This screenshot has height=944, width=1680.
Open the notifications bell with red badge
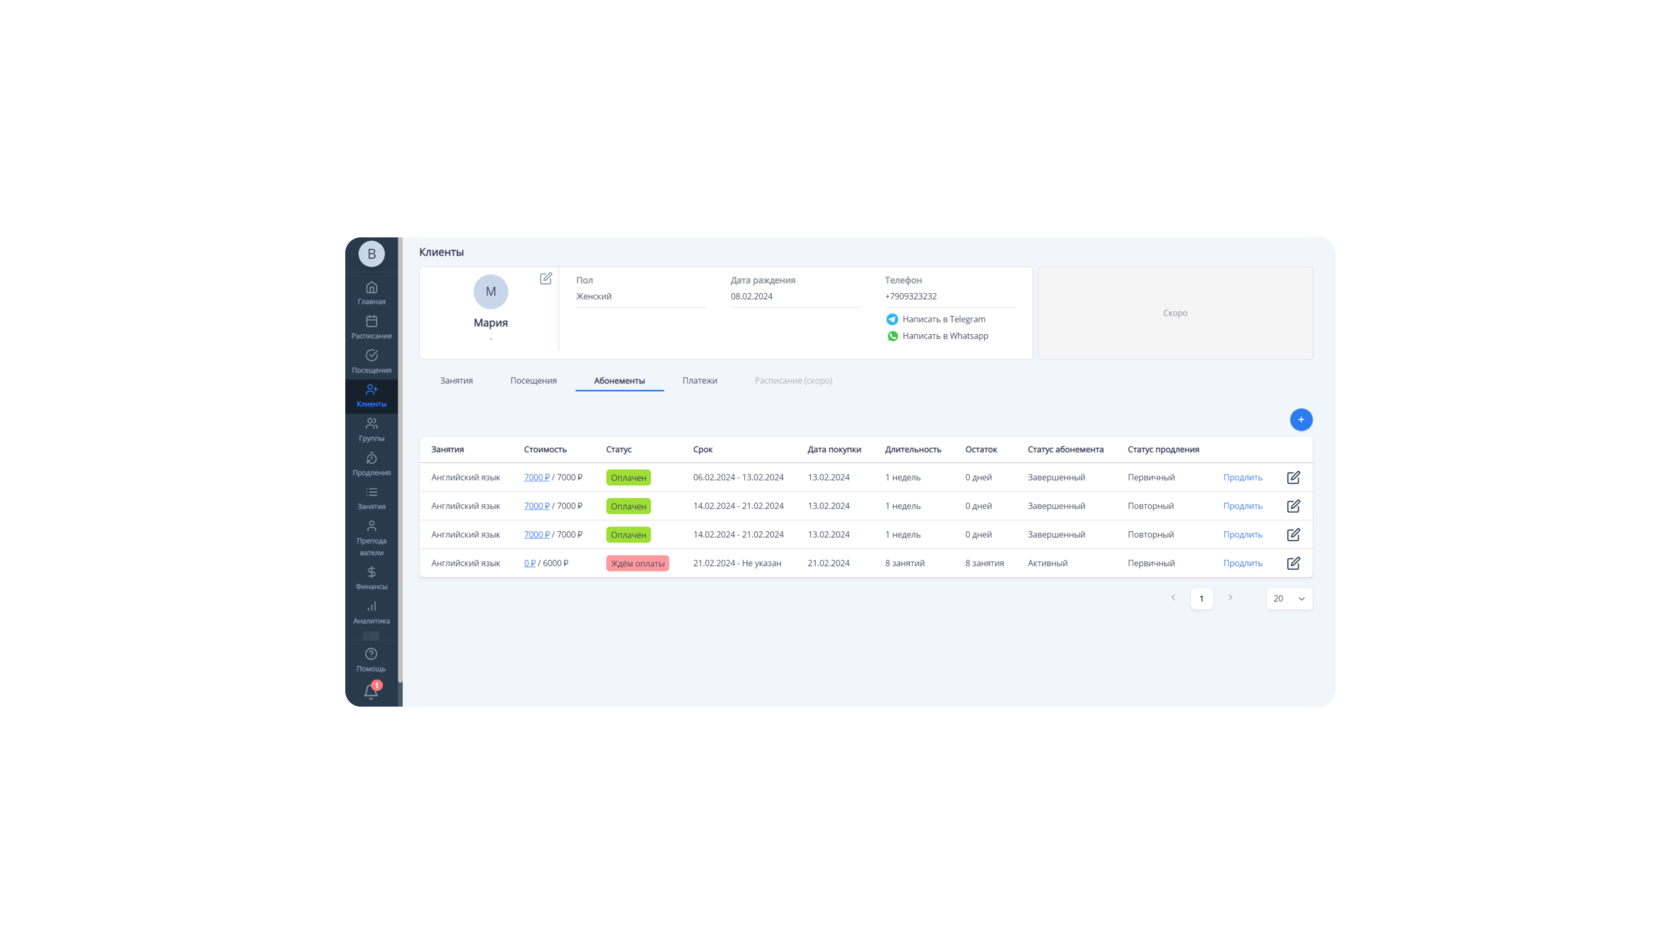coord(371,688)
